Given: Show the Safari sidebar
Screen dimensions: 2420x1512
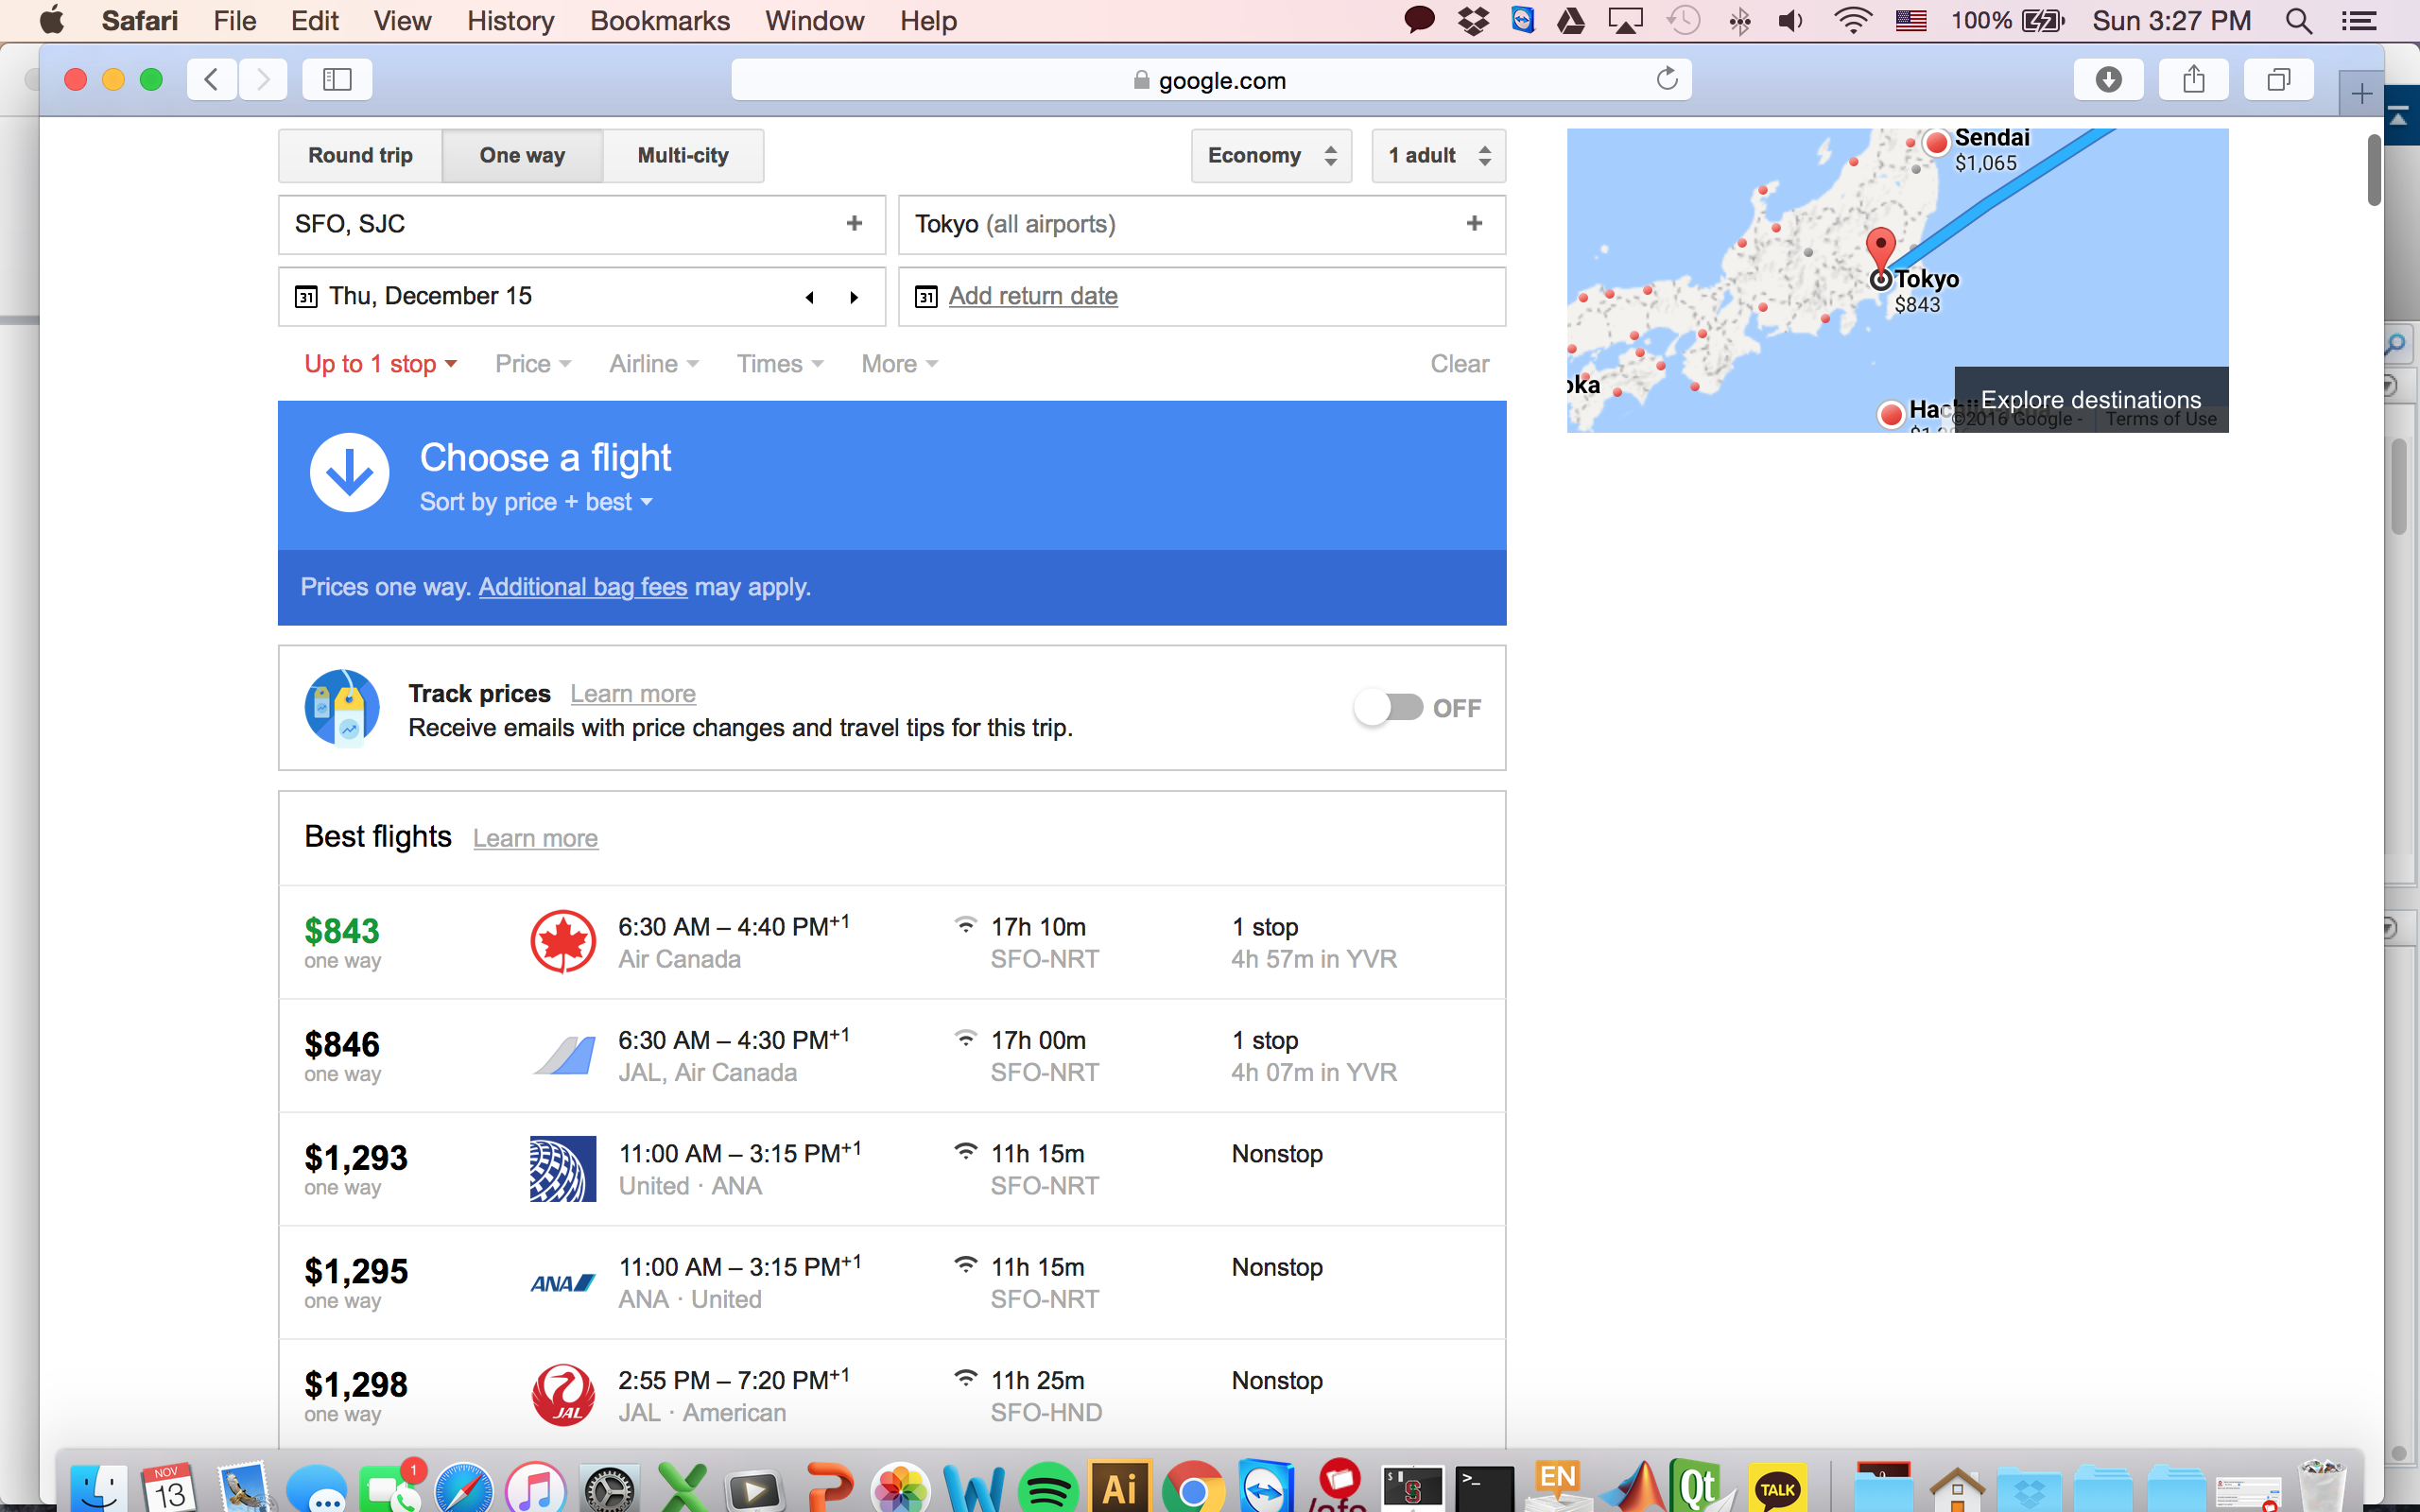Looking at the screenshot, I should pos(337,79).
